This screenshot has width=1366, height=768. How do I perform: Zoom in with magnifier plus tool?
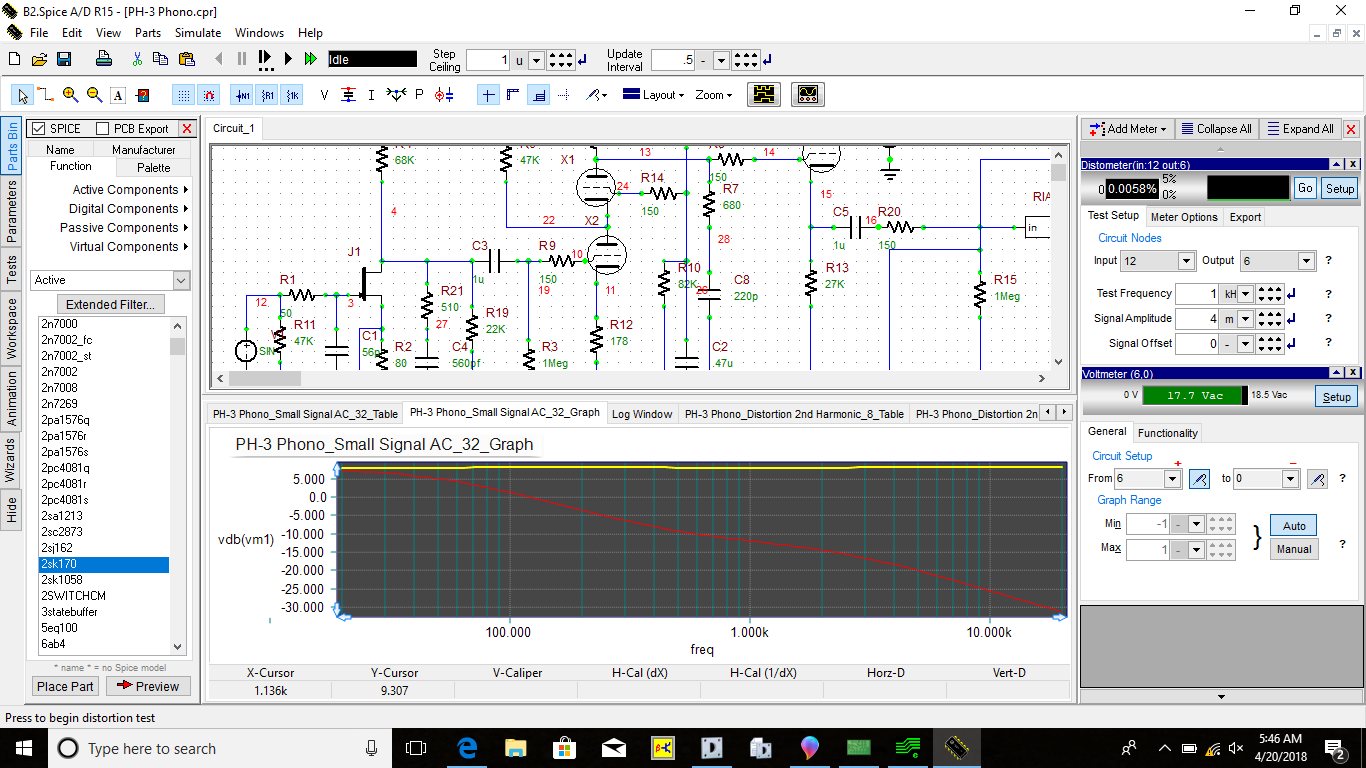point(70,95)
